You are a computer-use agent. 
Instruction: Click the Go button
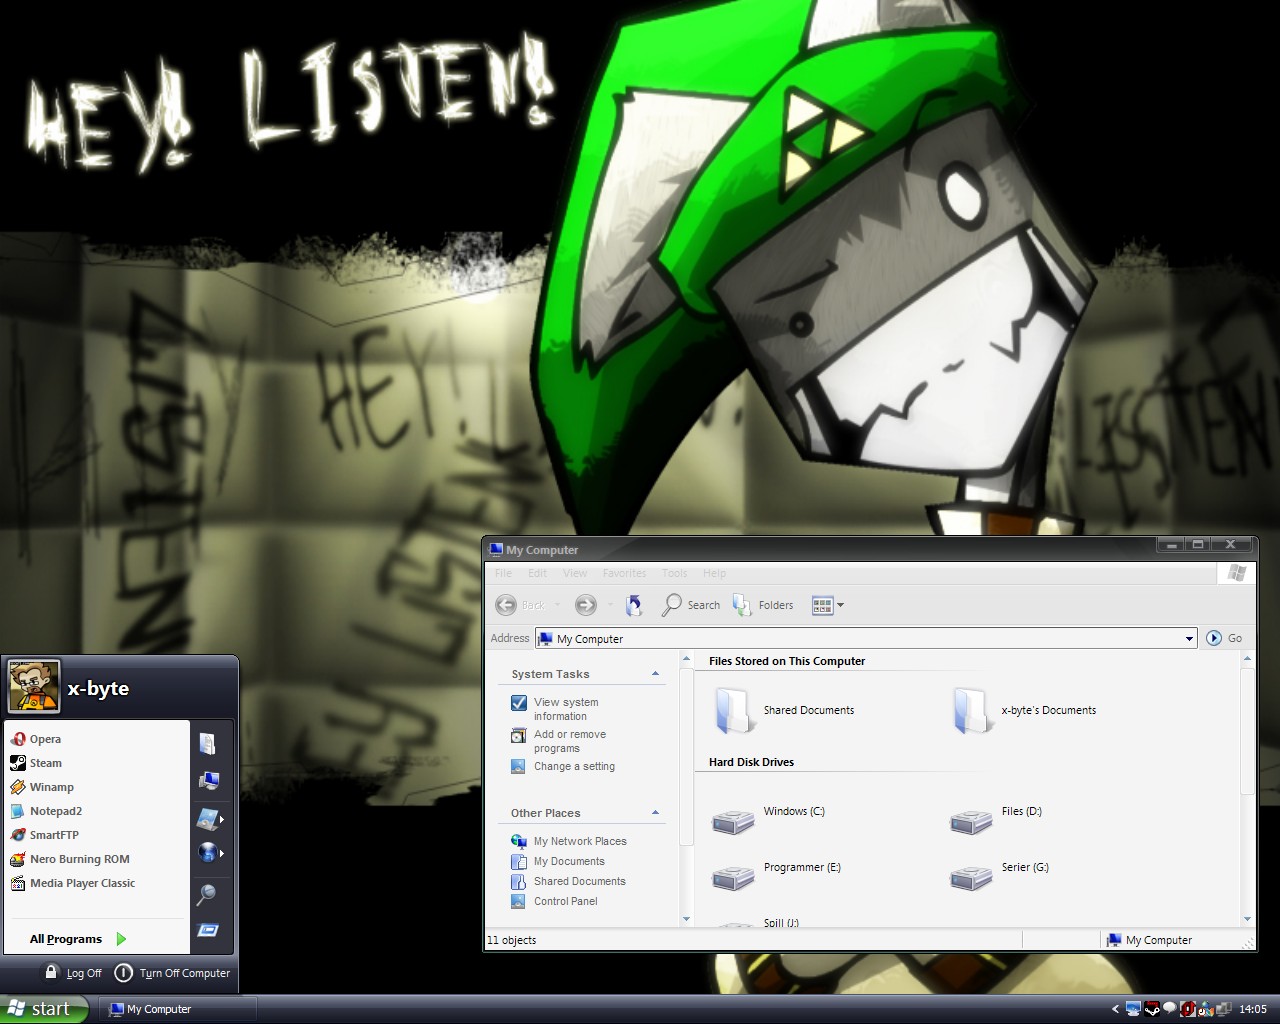point(1225,638)
